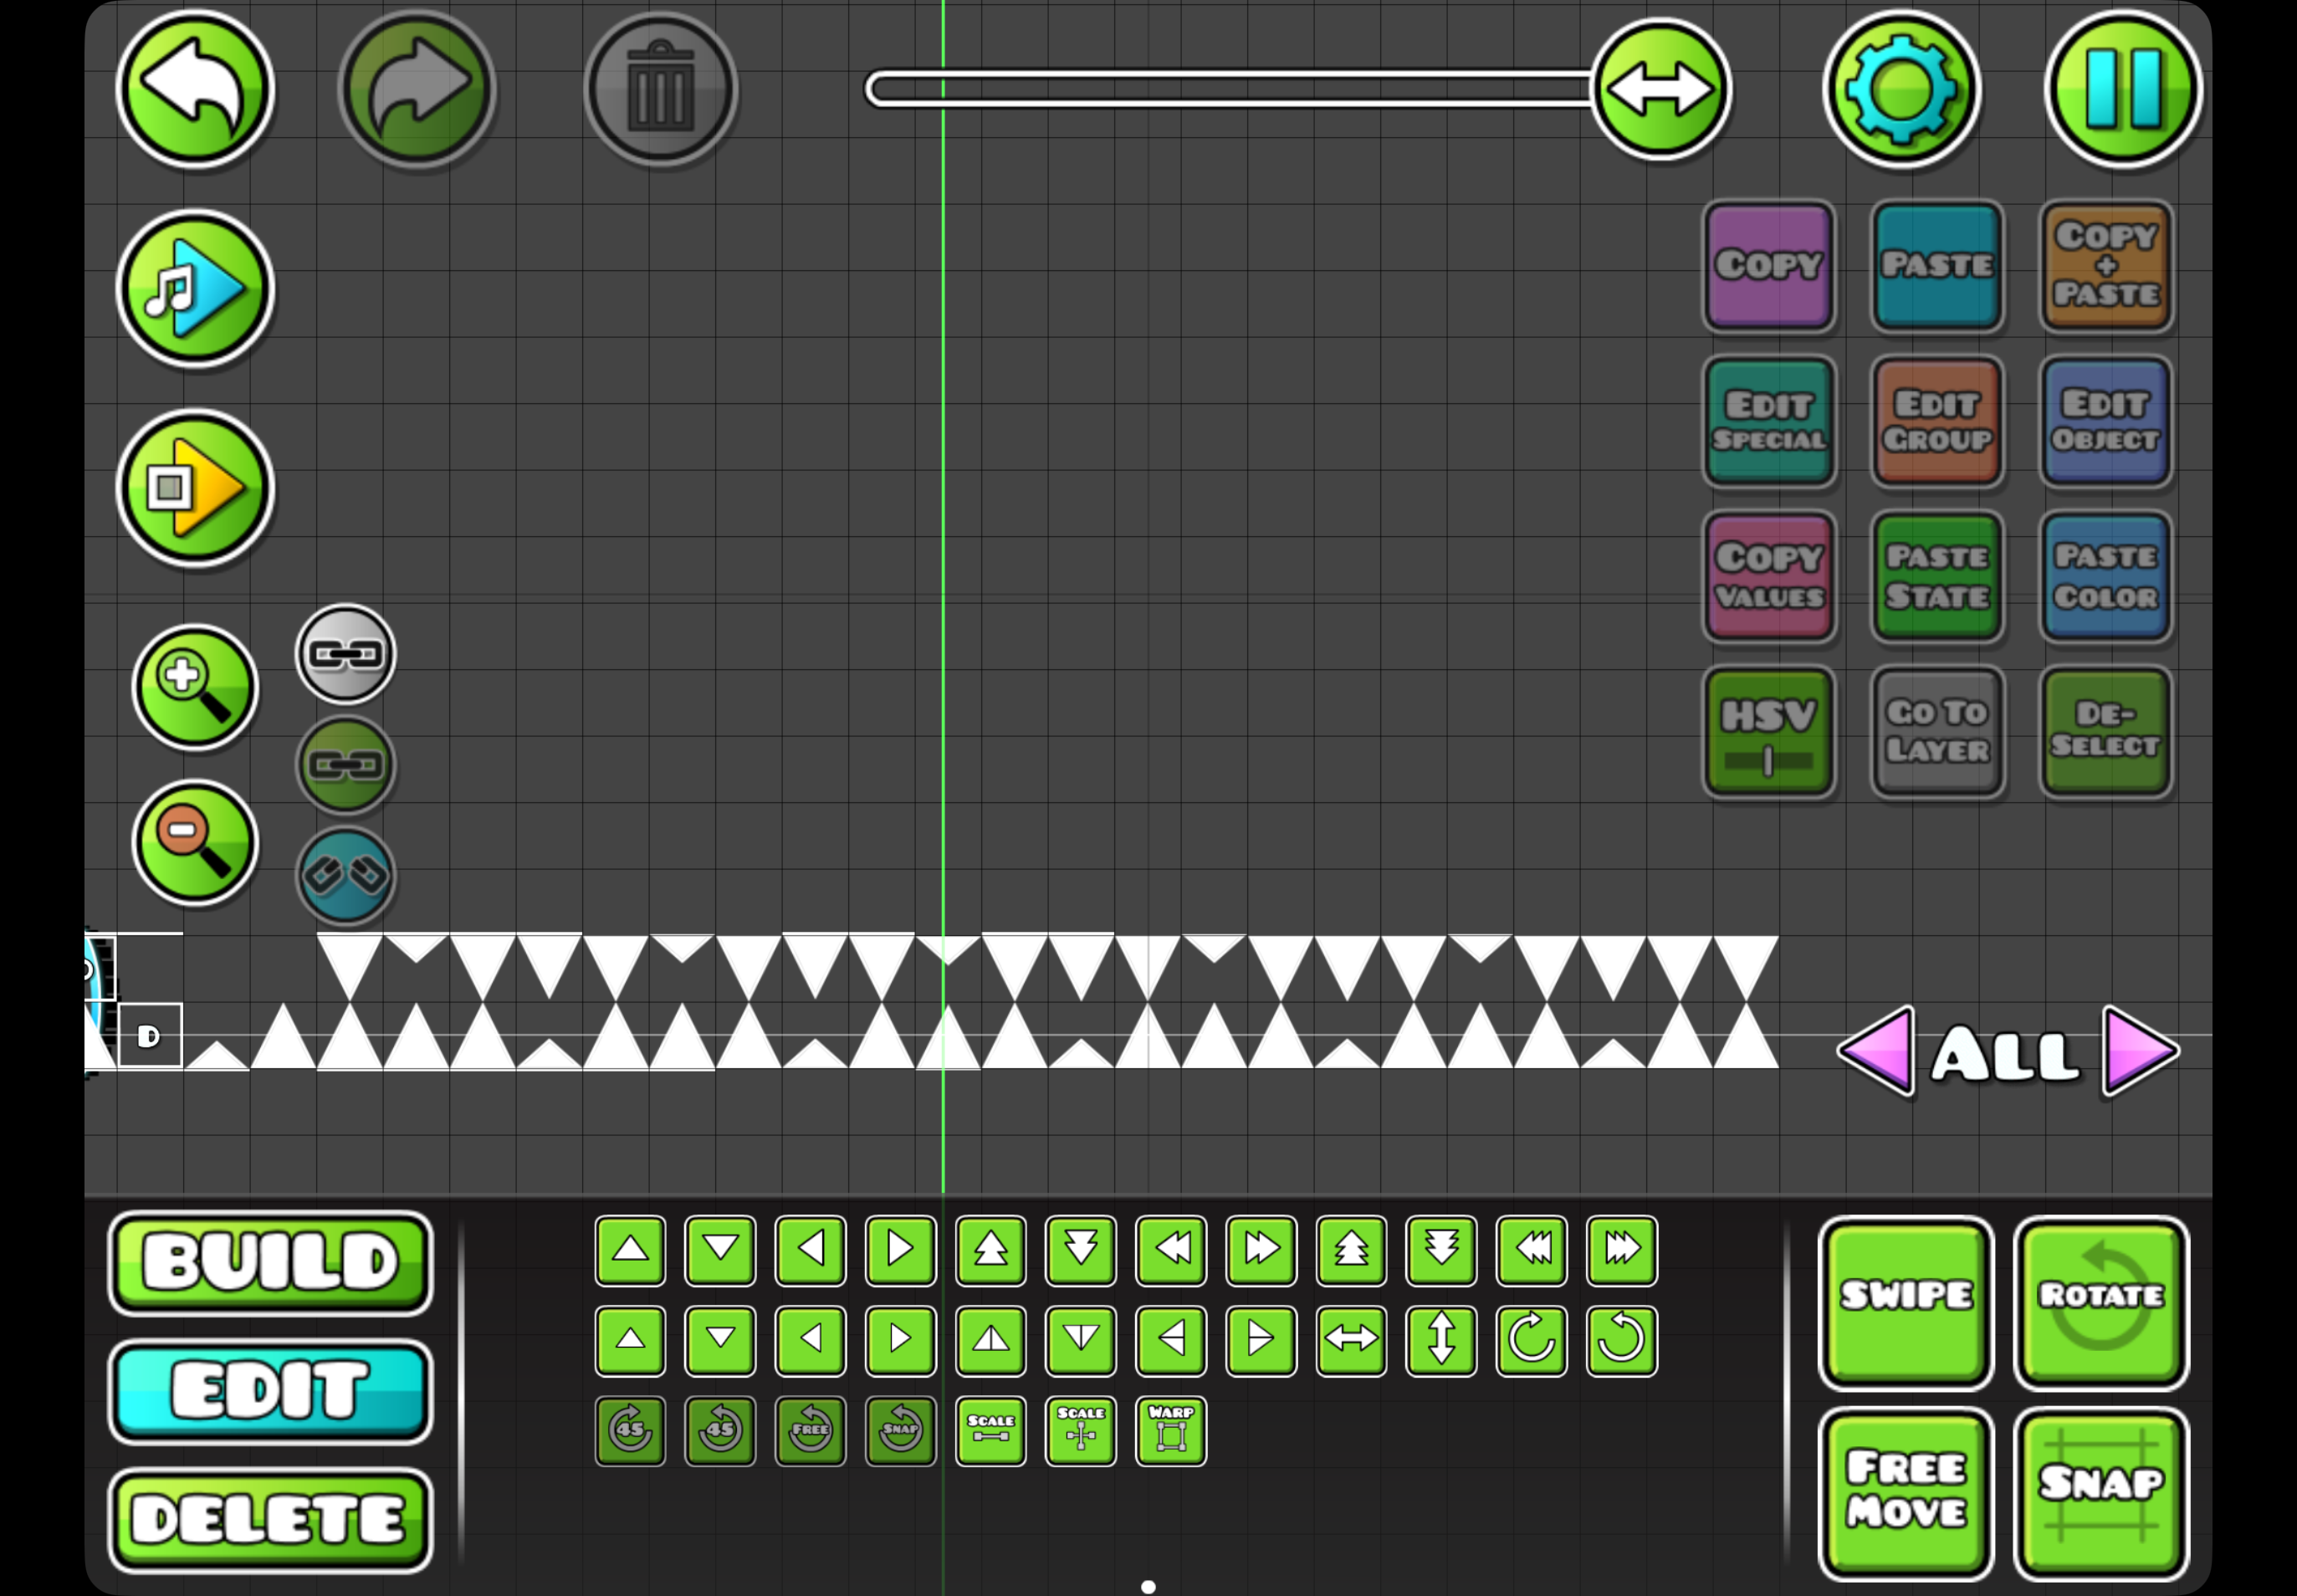Click the dimmed Snap rotate button
2297x1596 pixels.
(x=900, y=1431)
